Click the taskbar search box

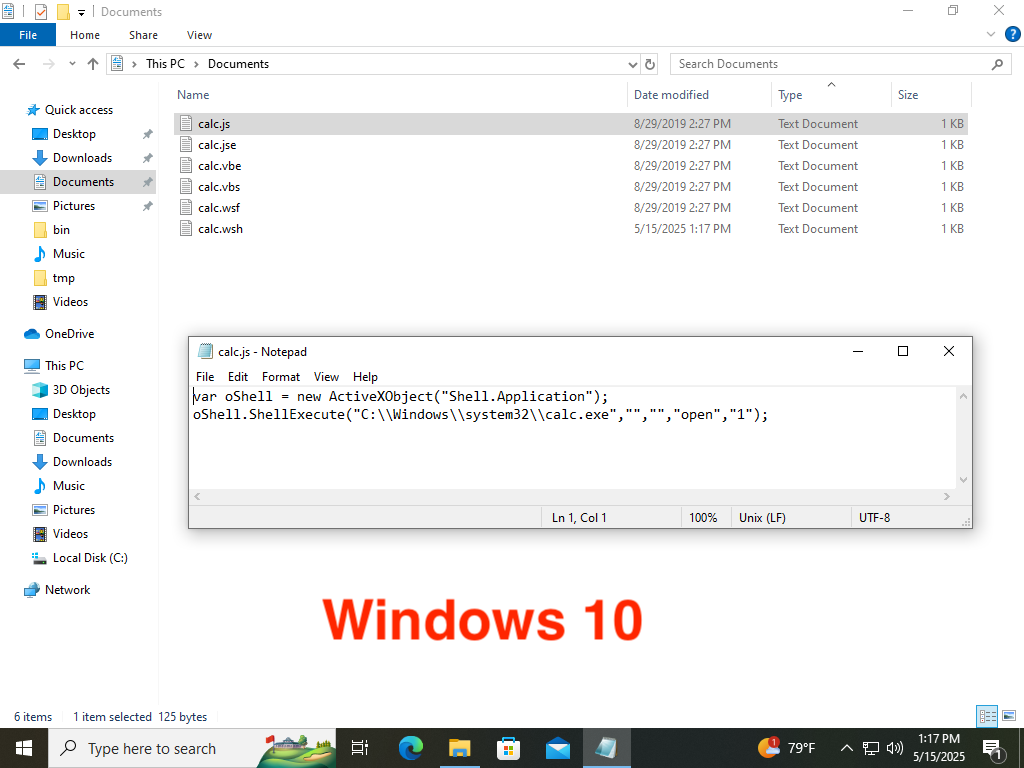click(192, 748)
